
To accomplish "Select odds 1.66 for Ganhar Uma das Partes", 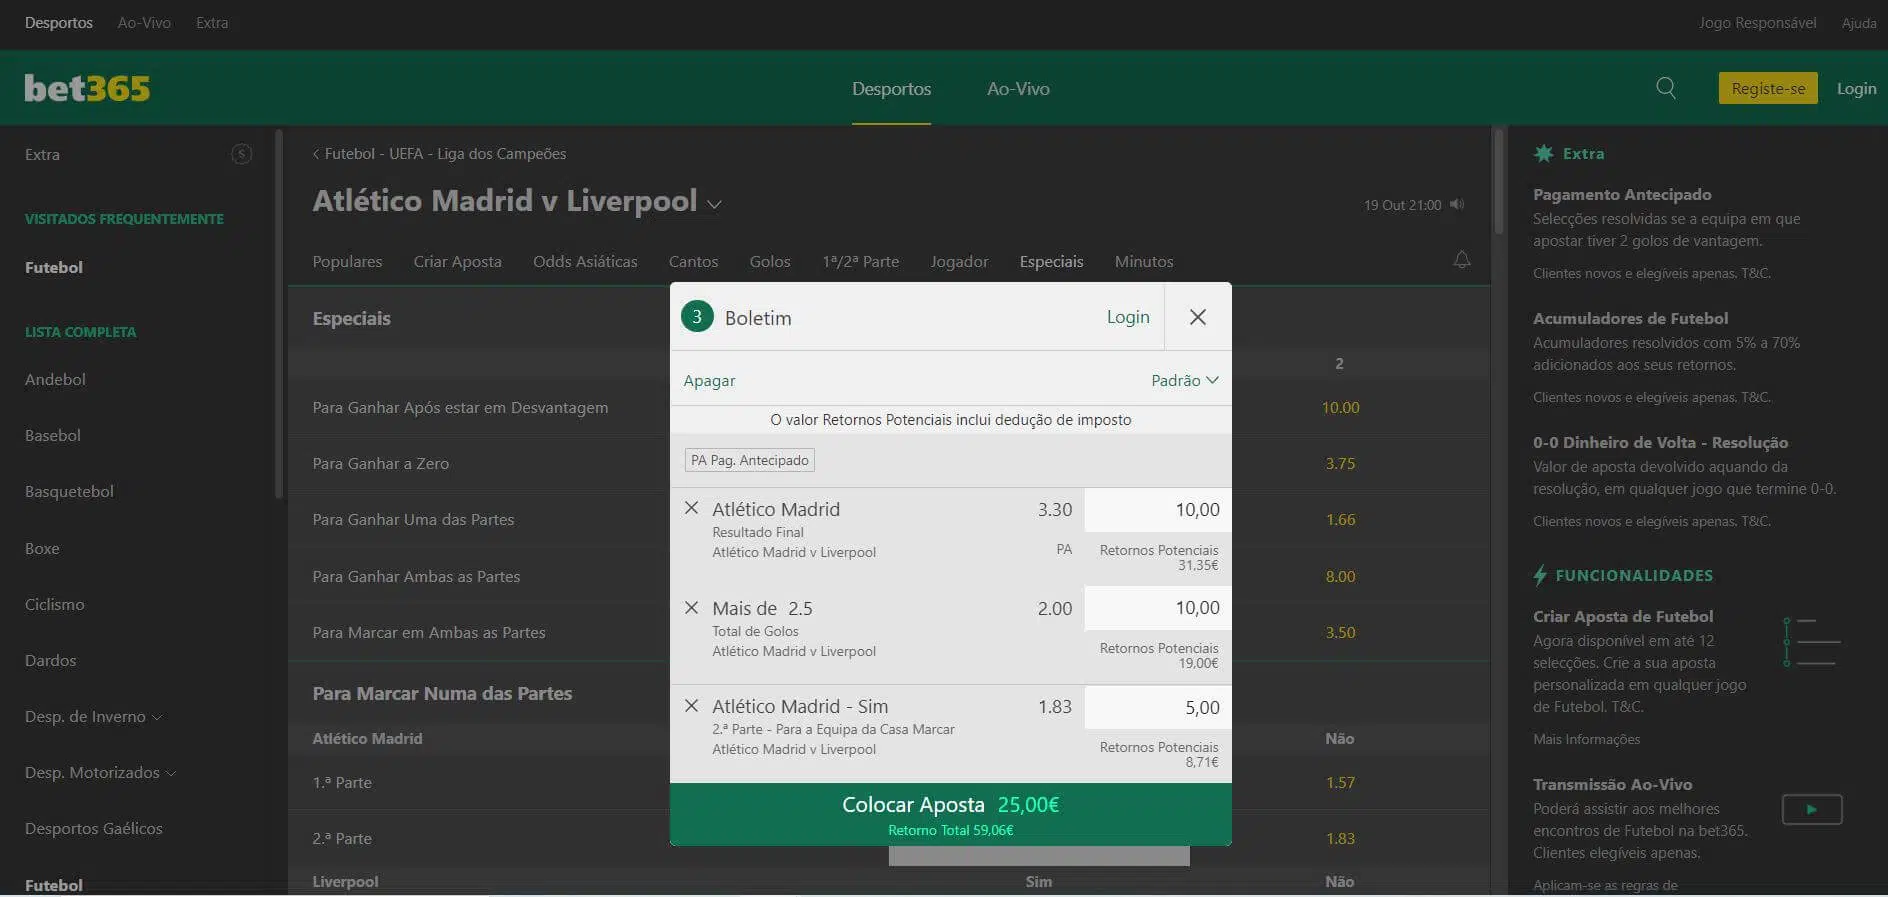I will pyautogui.click(x=1340, y=519).
